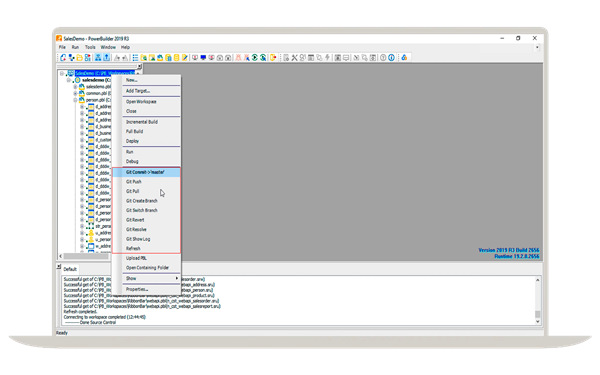Click the Debug bug toolbar icon
This screenshot has width=600, height=375.
238,57
